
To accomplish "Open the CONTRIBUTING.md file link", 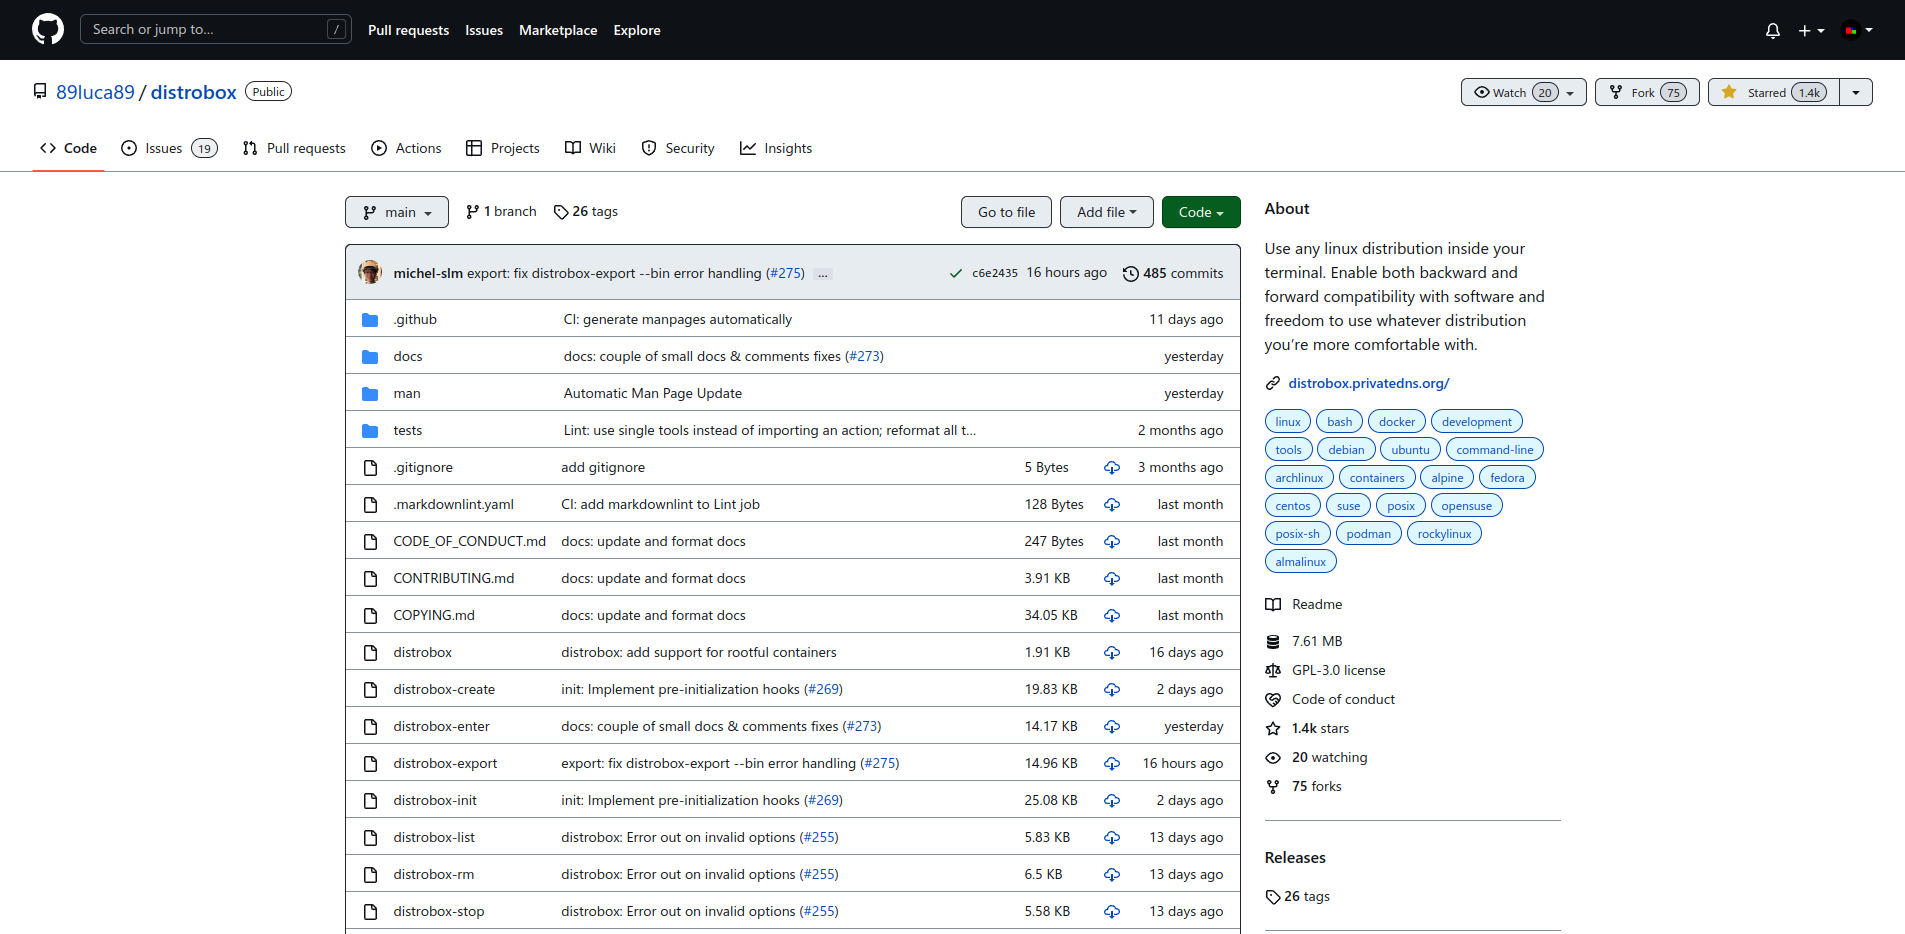I will tap(453, 577).
